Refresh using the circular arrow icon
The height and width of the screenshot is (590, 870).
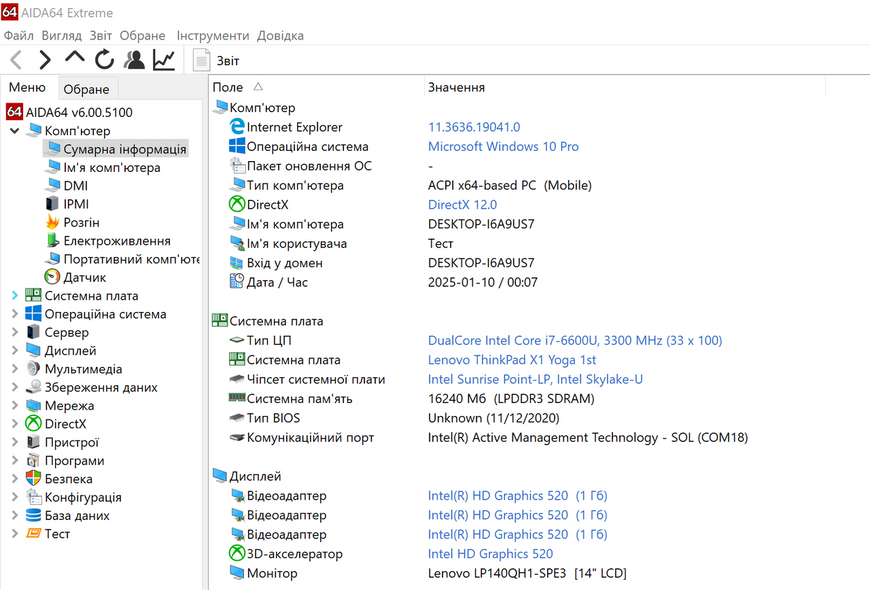[x=104, y=60]
